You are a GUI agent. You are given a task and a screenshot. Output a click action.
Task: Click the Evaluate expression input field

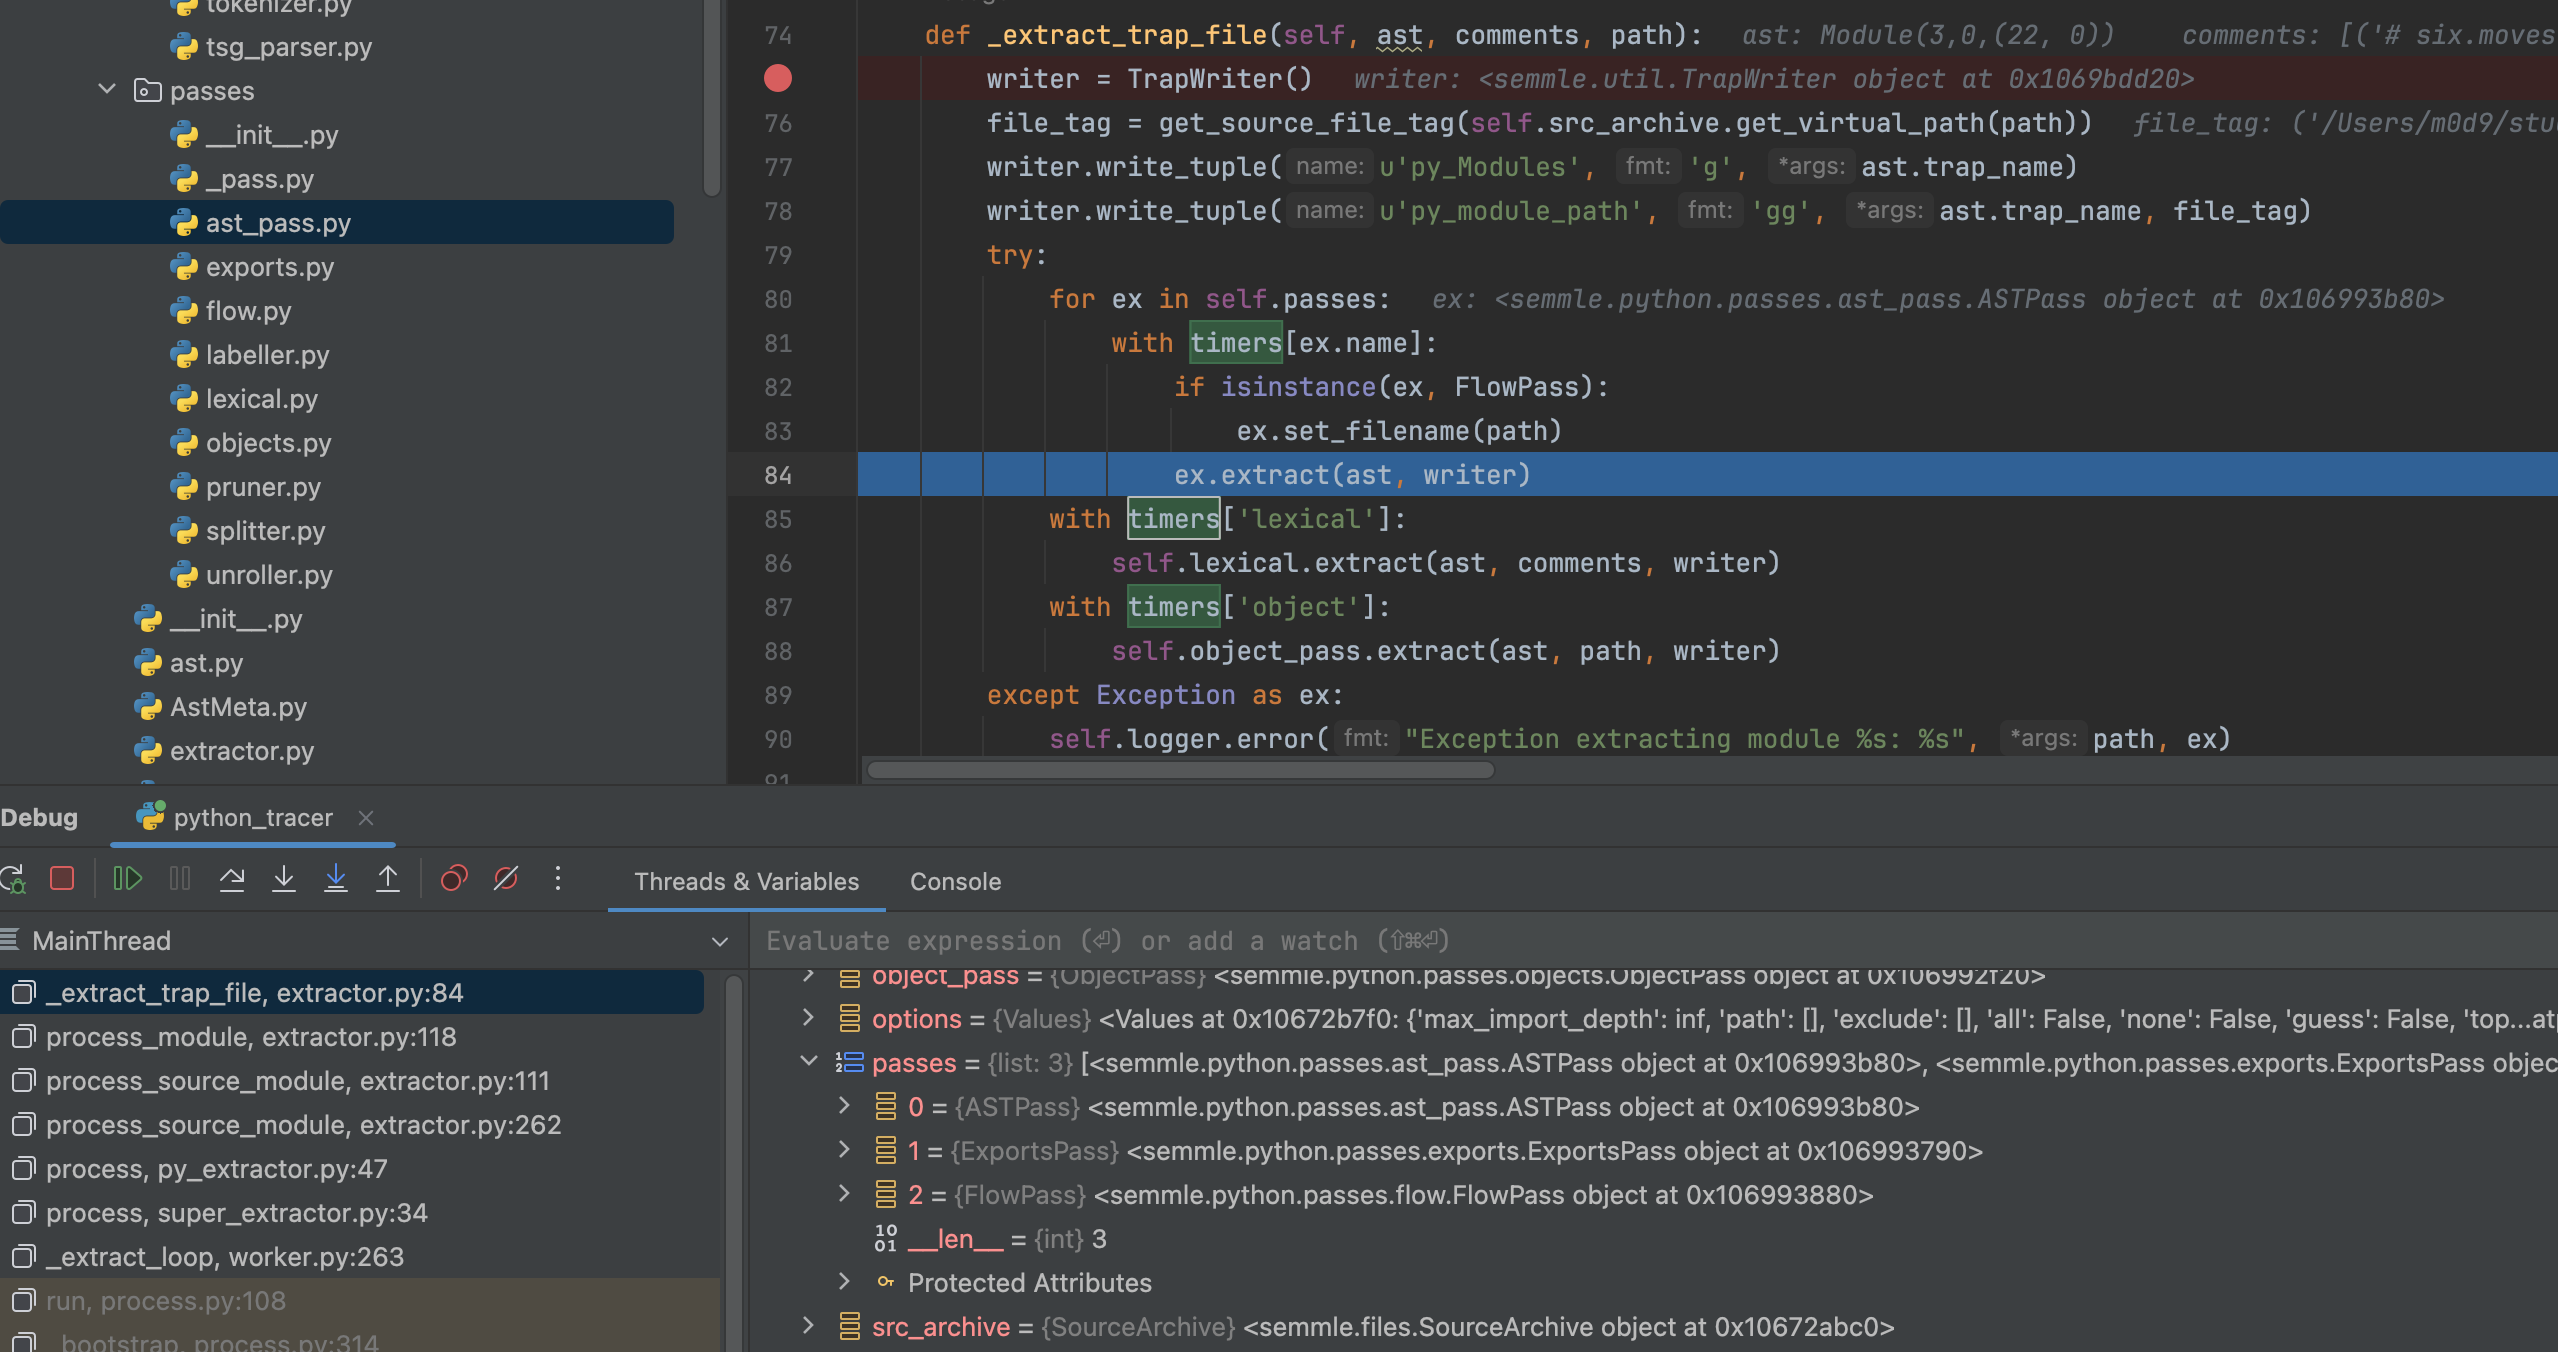[1650, 941]
